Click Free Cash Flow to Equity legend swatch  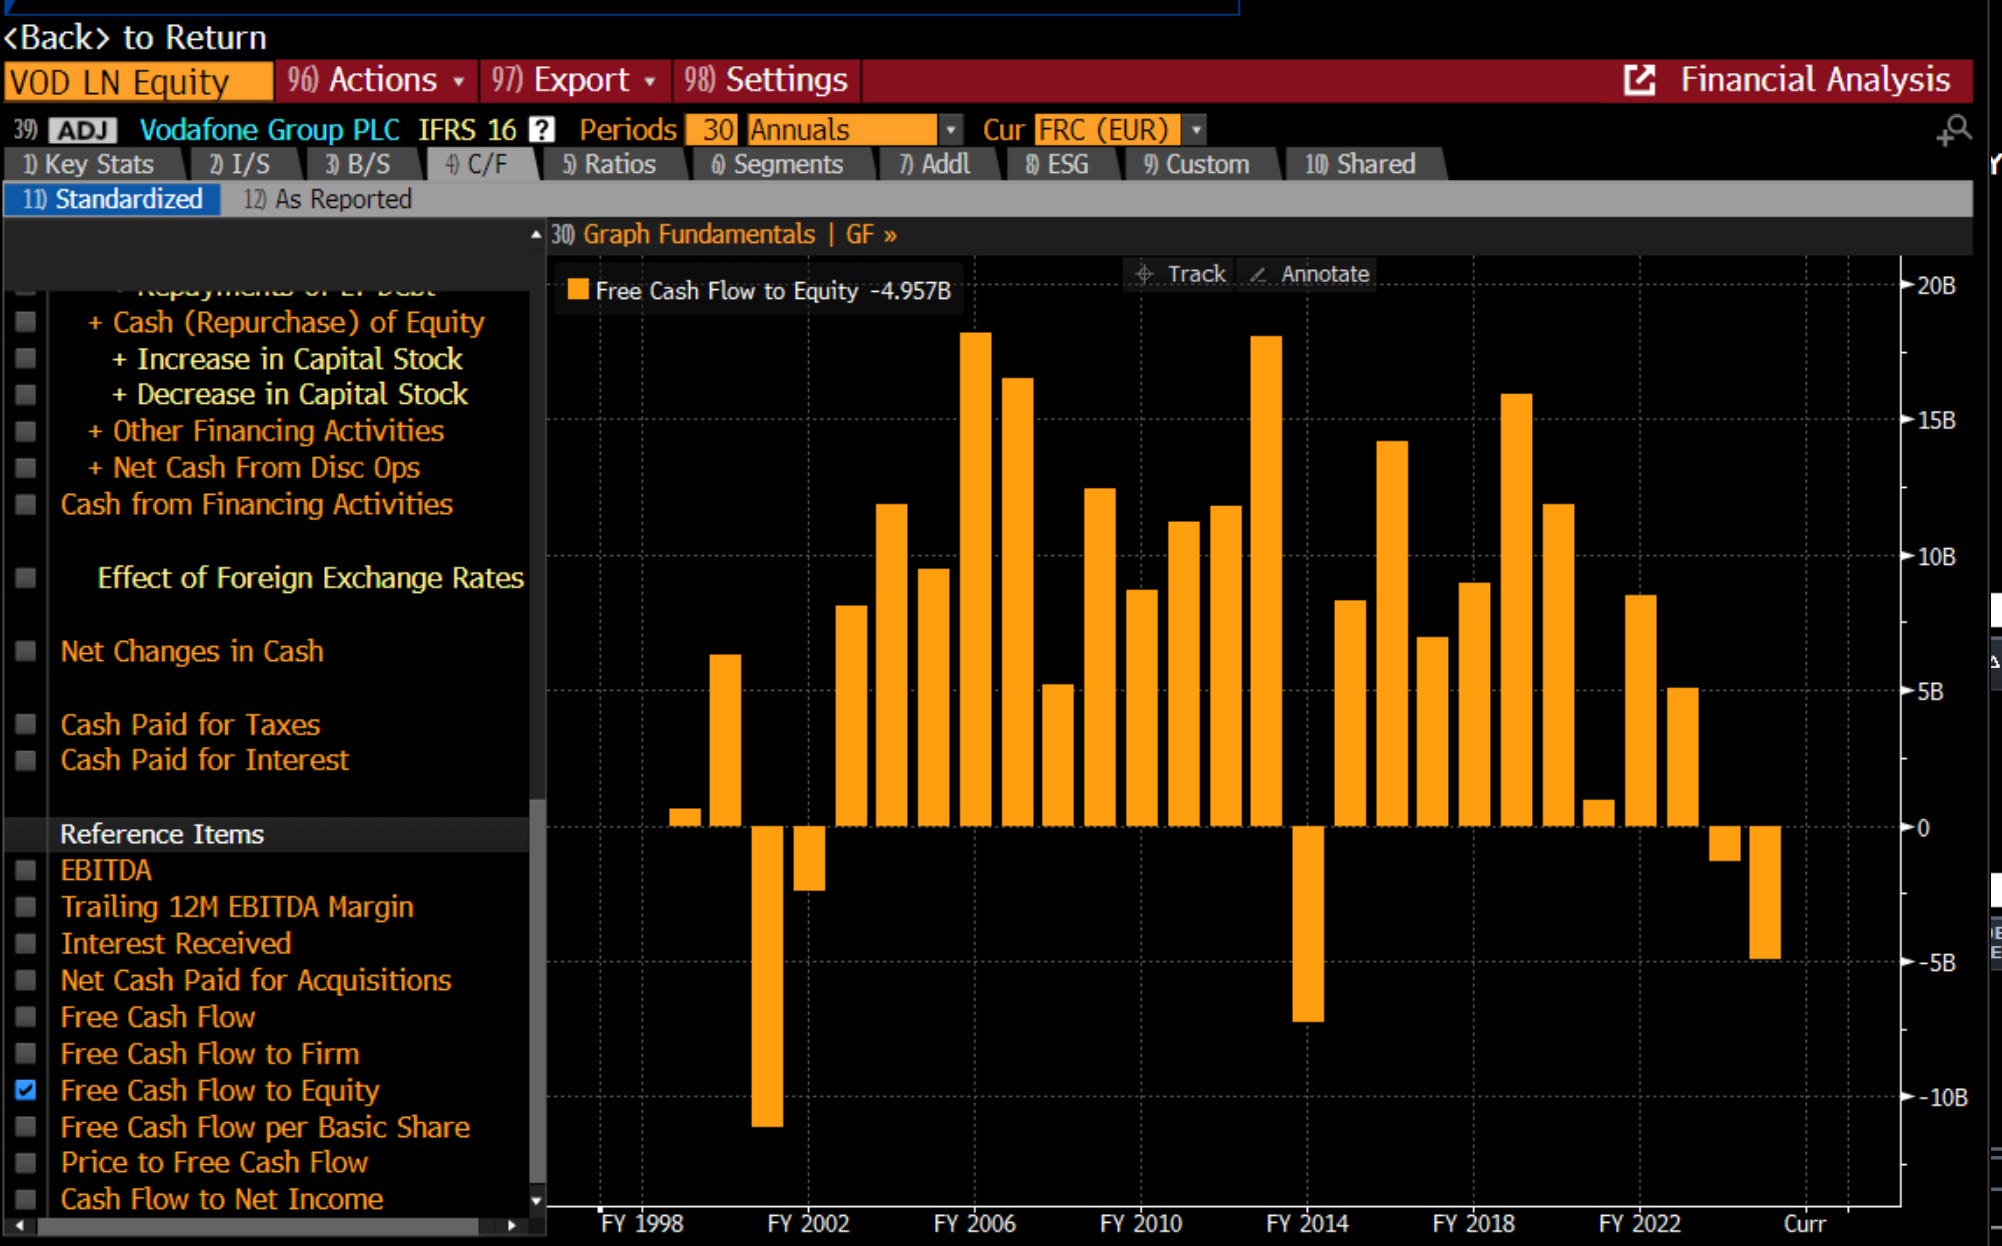click(577, 290)
